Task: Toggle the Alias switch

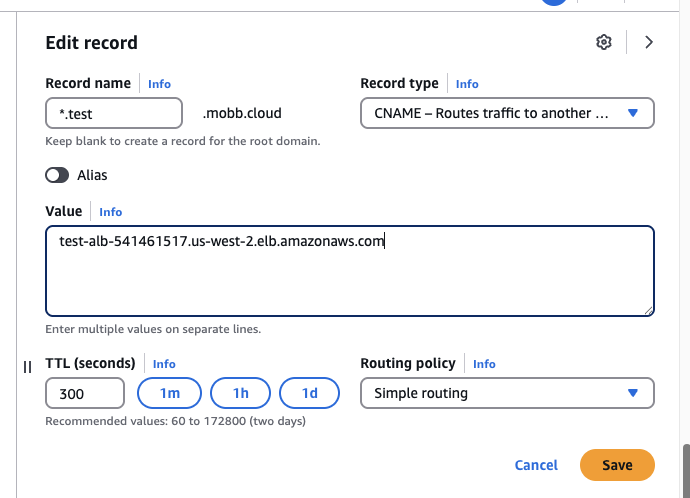Action: [x=58, y=175]
